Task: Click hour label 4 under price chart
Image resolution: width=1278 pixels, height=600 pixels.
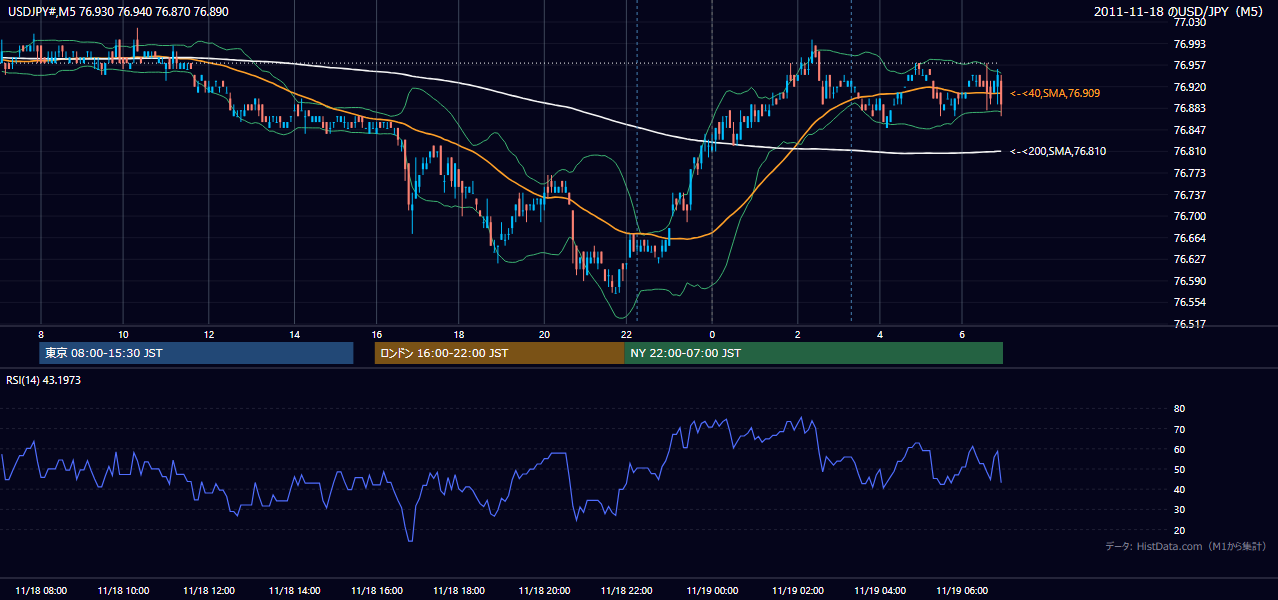Action: (880, 333)
